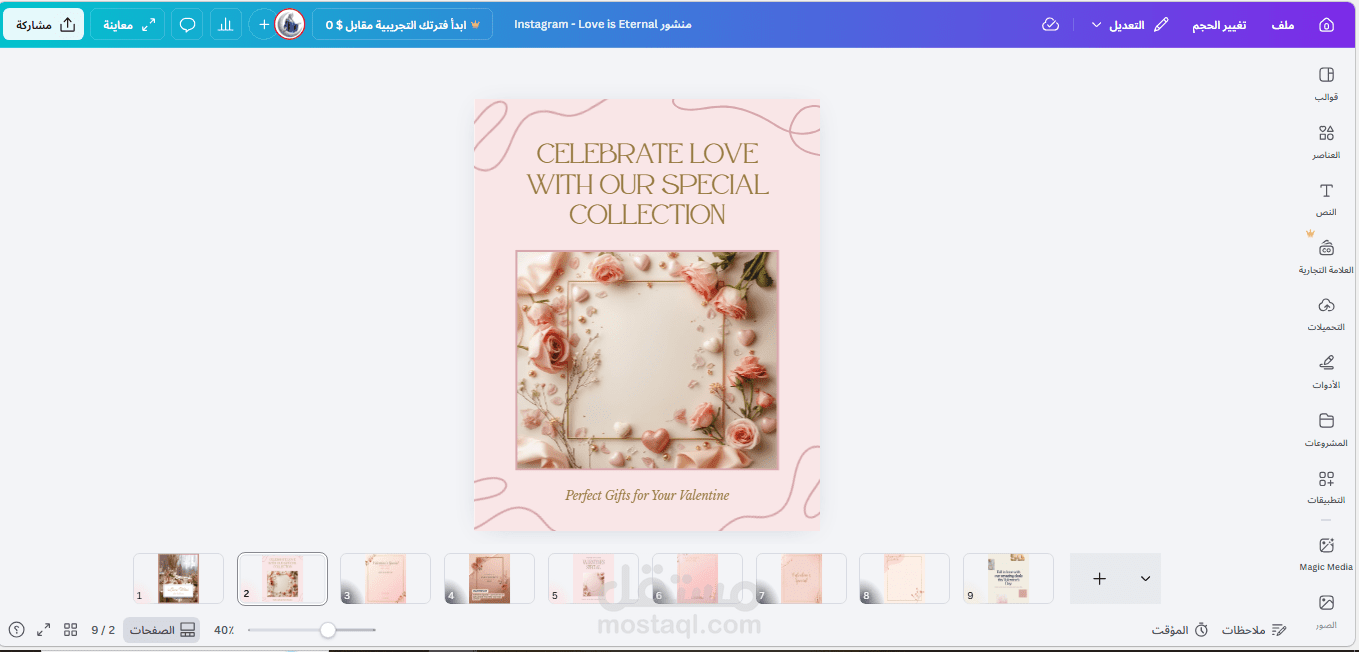
Task: Select page 4 thumbnail
Action: click(x=489, y=578)
